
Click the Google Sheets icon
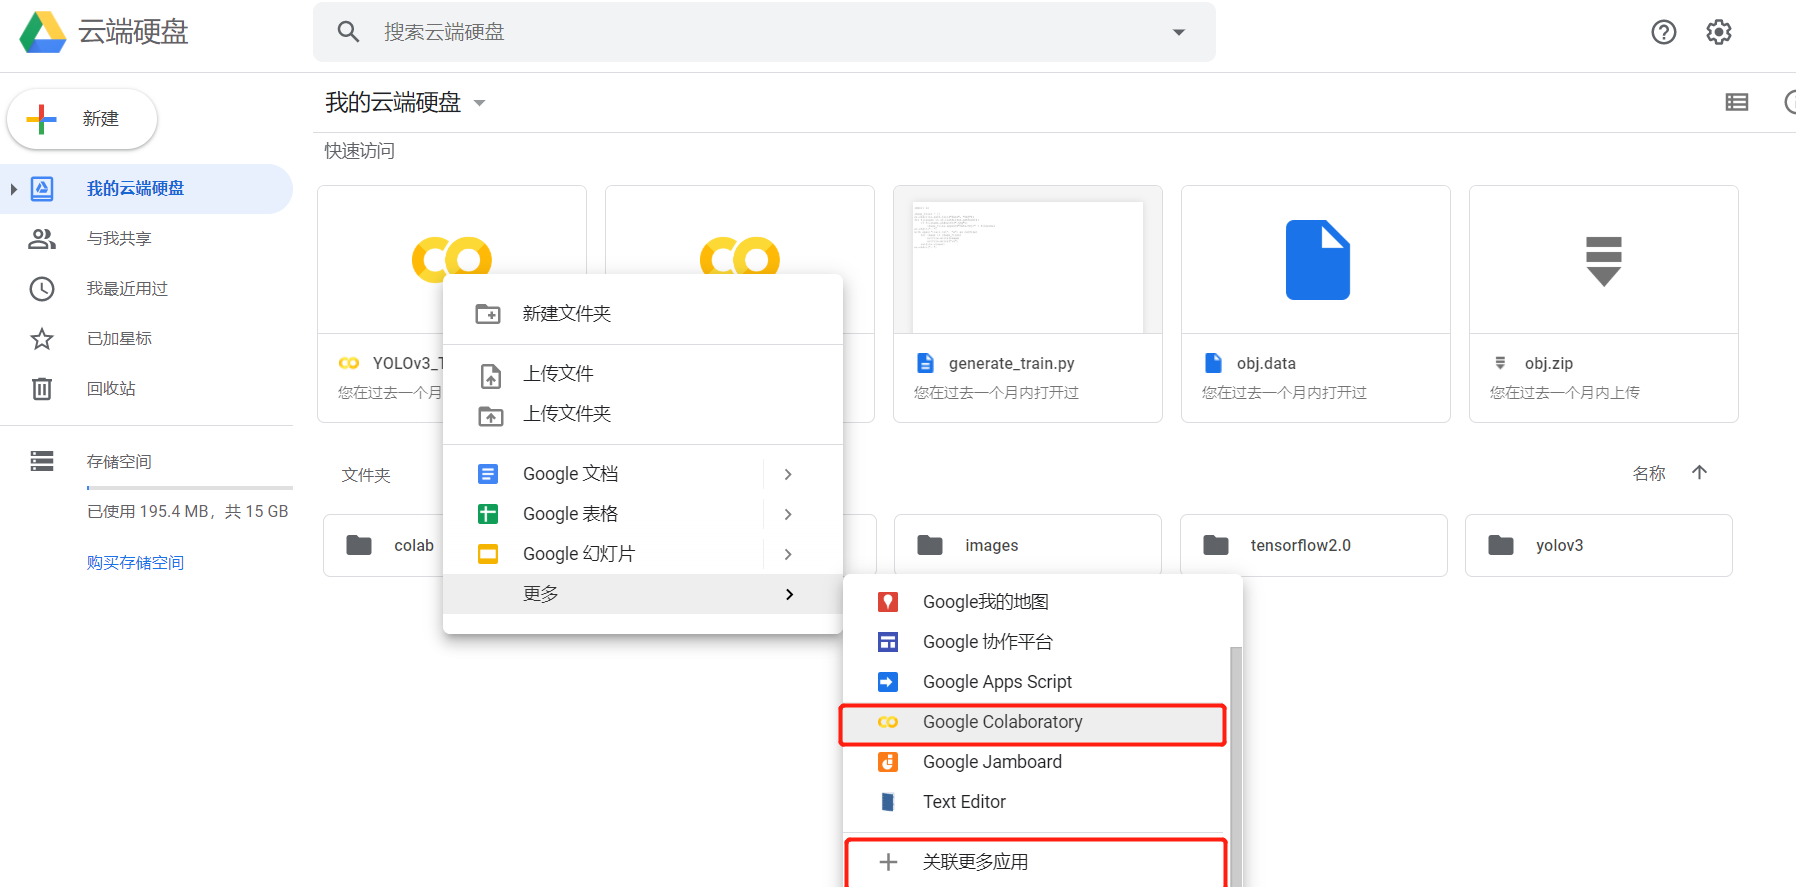click(x=488, y=514)
